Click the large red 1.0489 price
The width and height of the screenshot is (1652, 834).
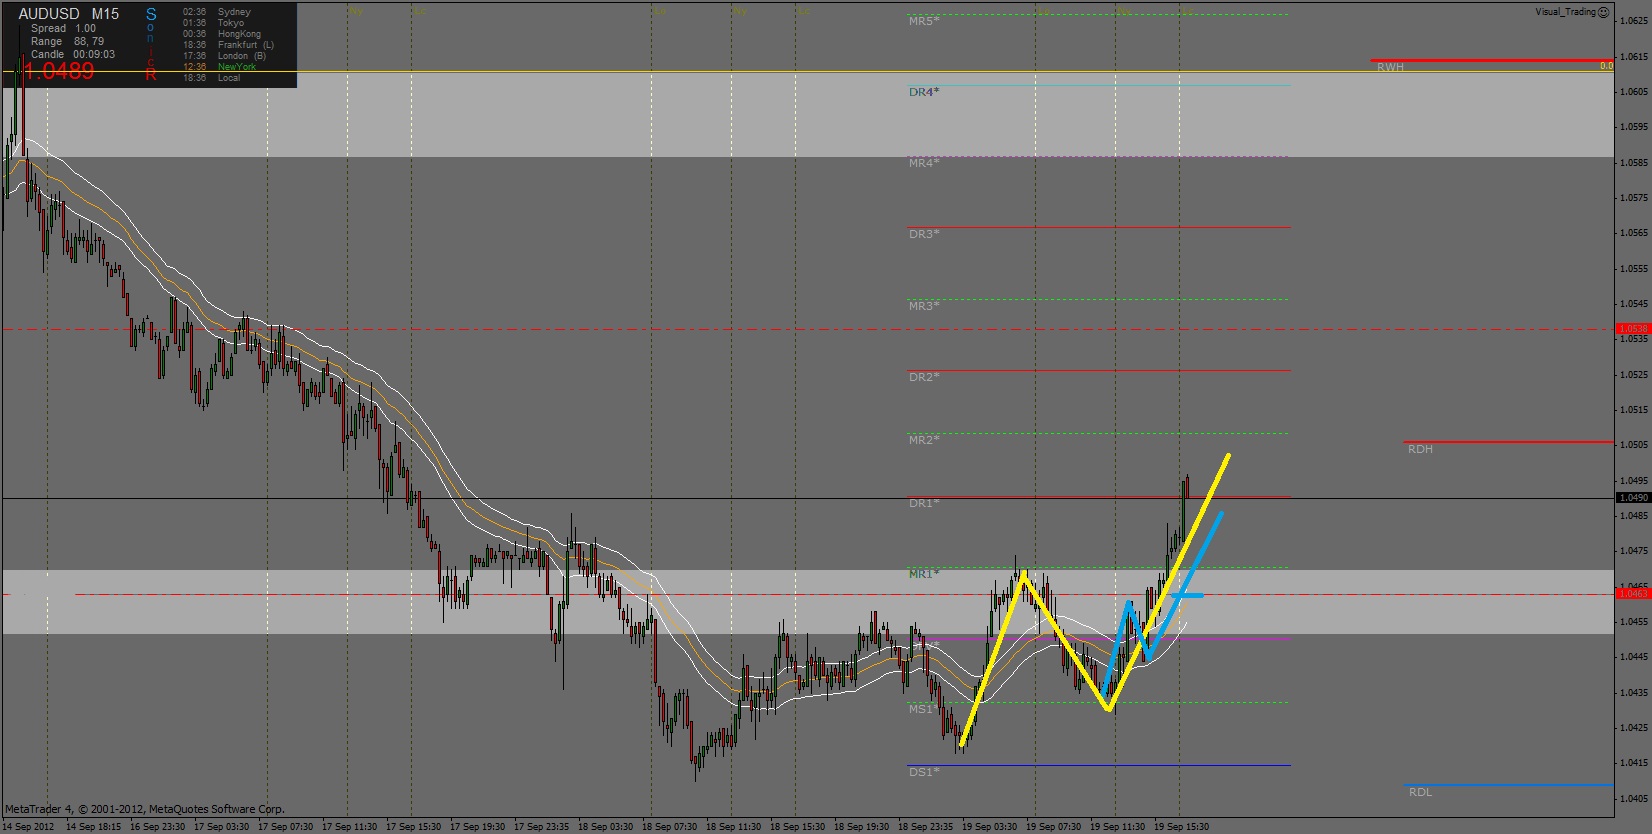coord(58,71)
